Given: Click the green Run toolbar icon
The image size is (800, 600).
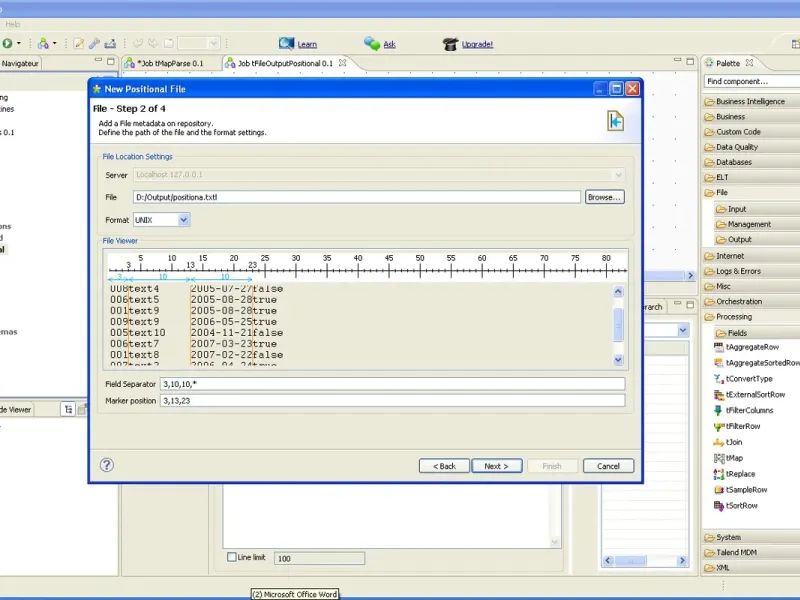Looking at the screenshot, I should (7, 43).
